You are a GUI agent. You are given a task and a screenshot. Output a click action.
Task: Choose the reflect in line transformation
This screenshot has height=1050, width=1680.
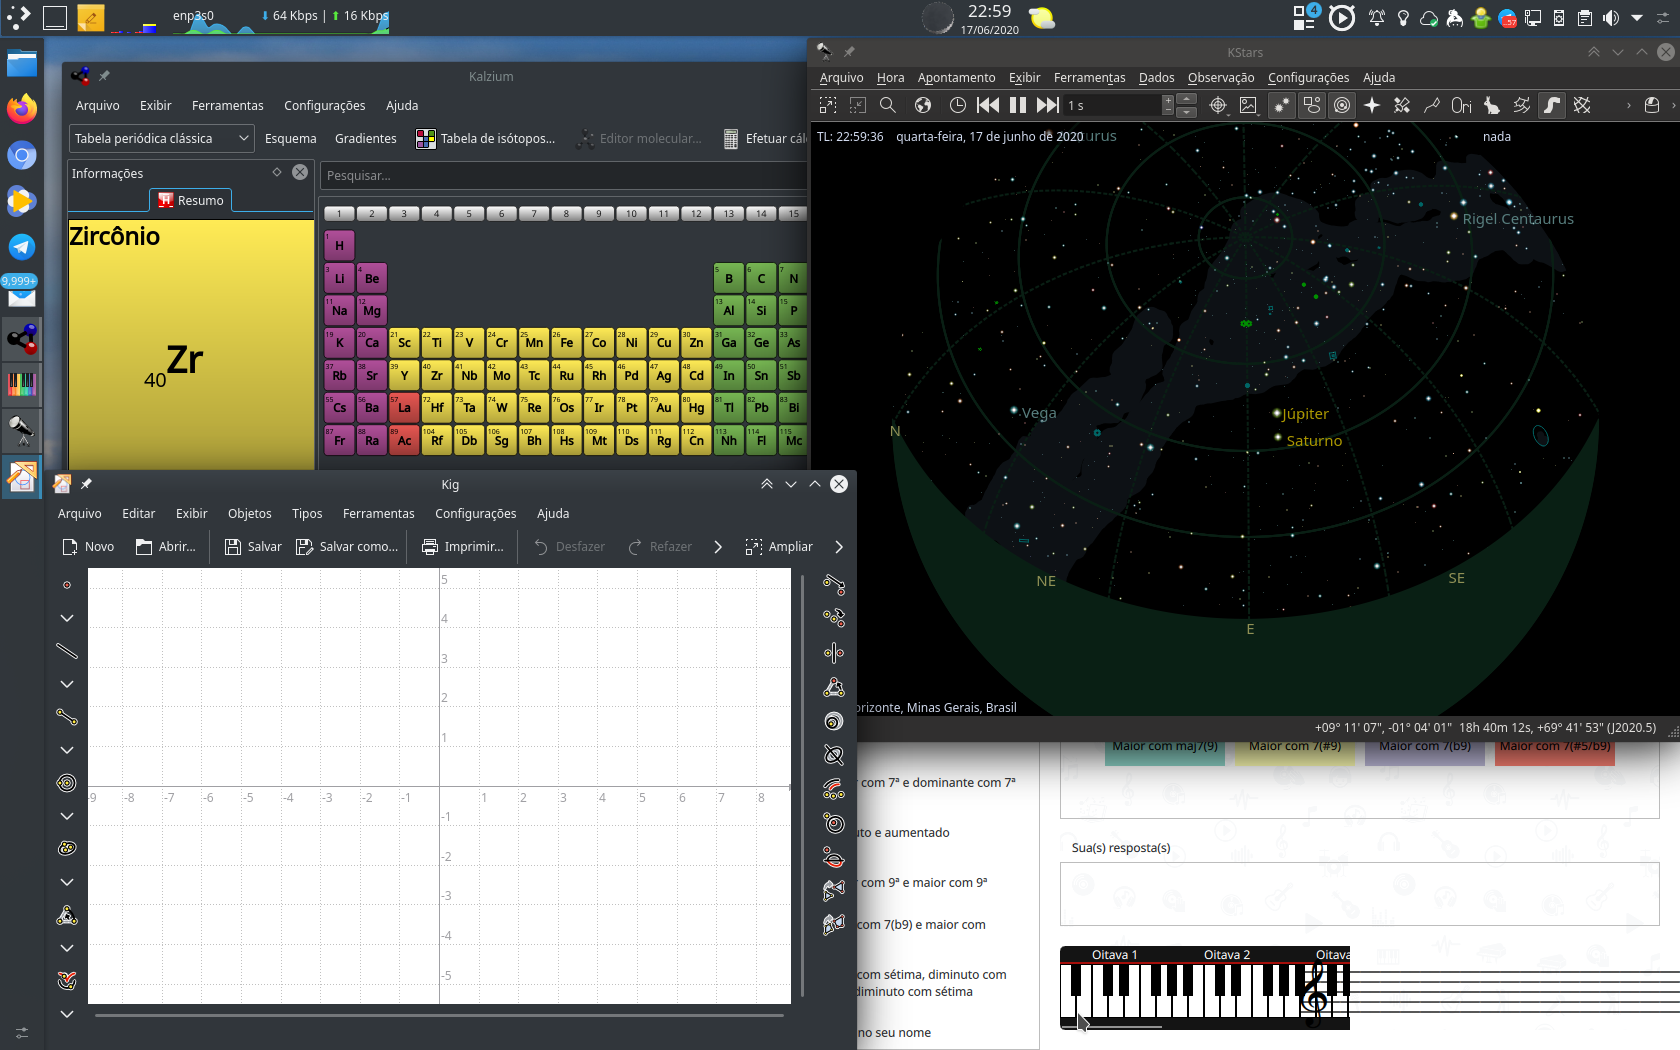tap(834, 653)
